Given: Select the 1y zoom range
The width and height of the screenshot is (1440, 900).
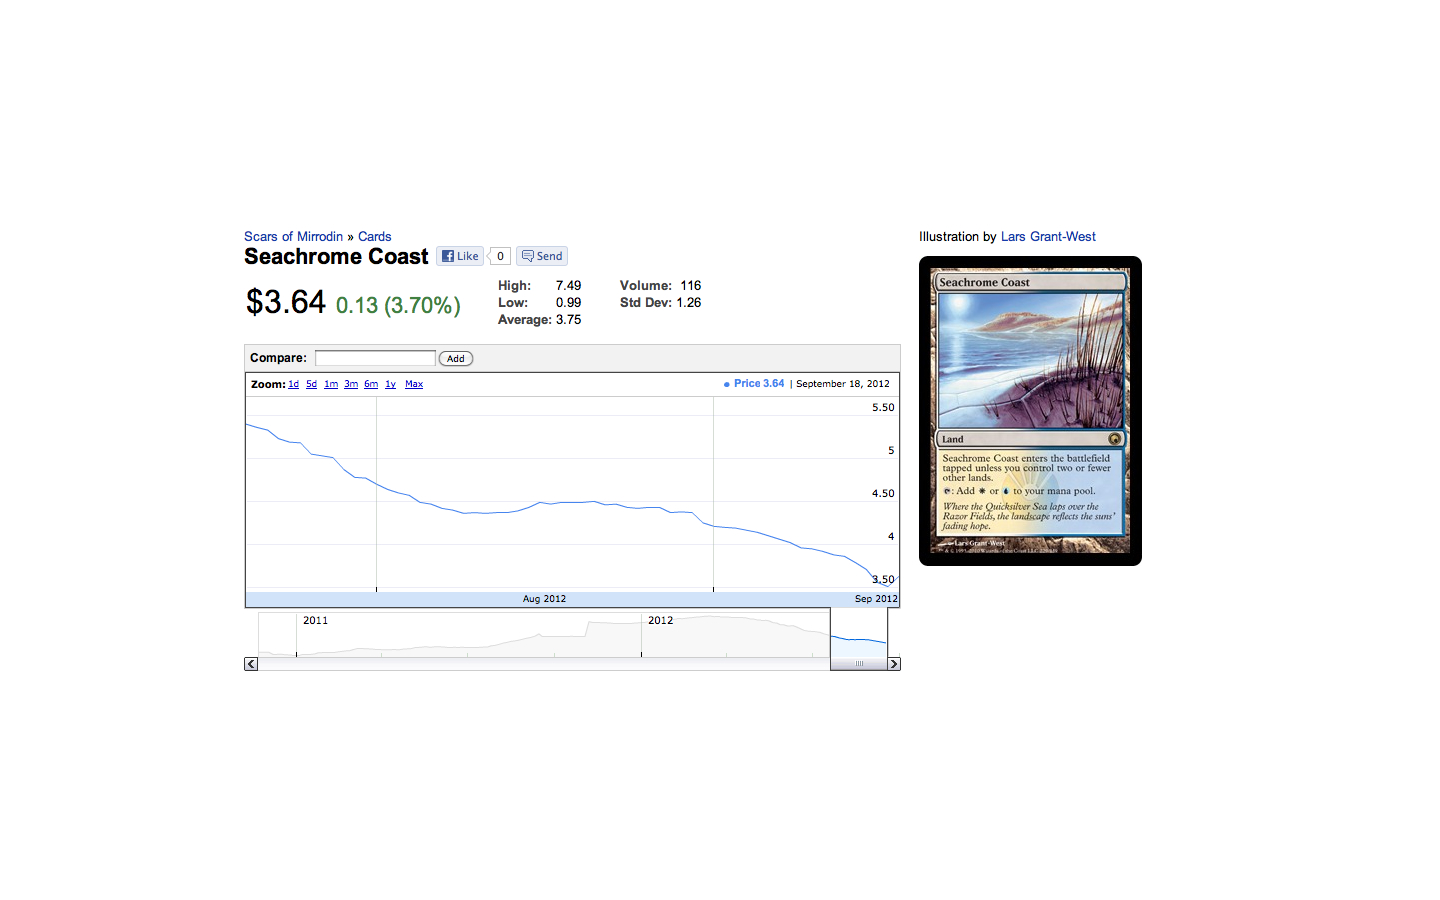Looking at the screenshot, I should (390, 384).
